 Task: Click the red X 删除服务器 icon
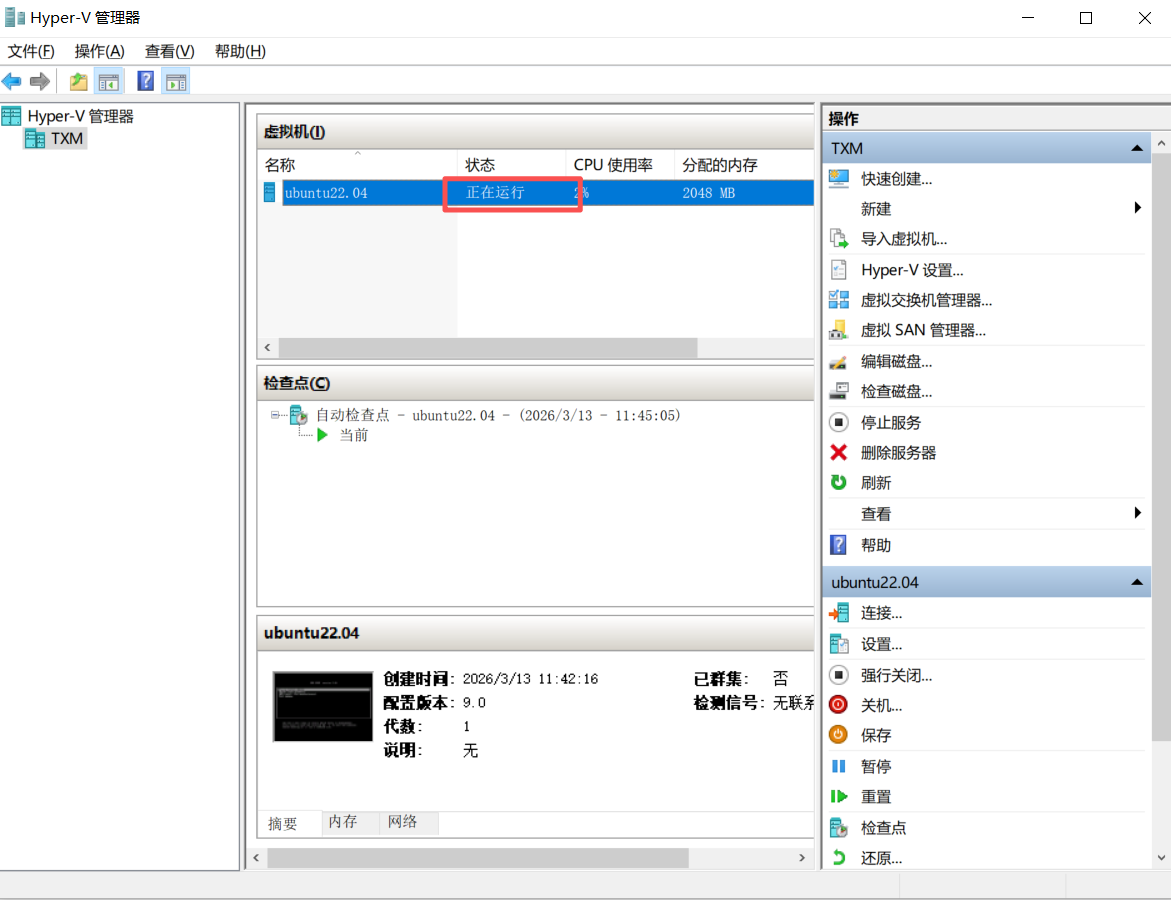tap(839, 453)
